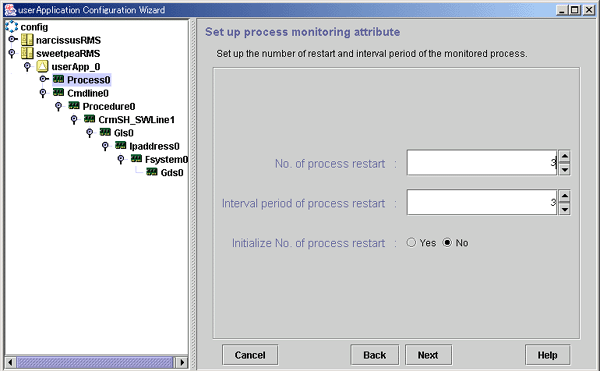Screen dimensions: 600x371
Task: Click the Next button
Action: click(x=428, y=355)
